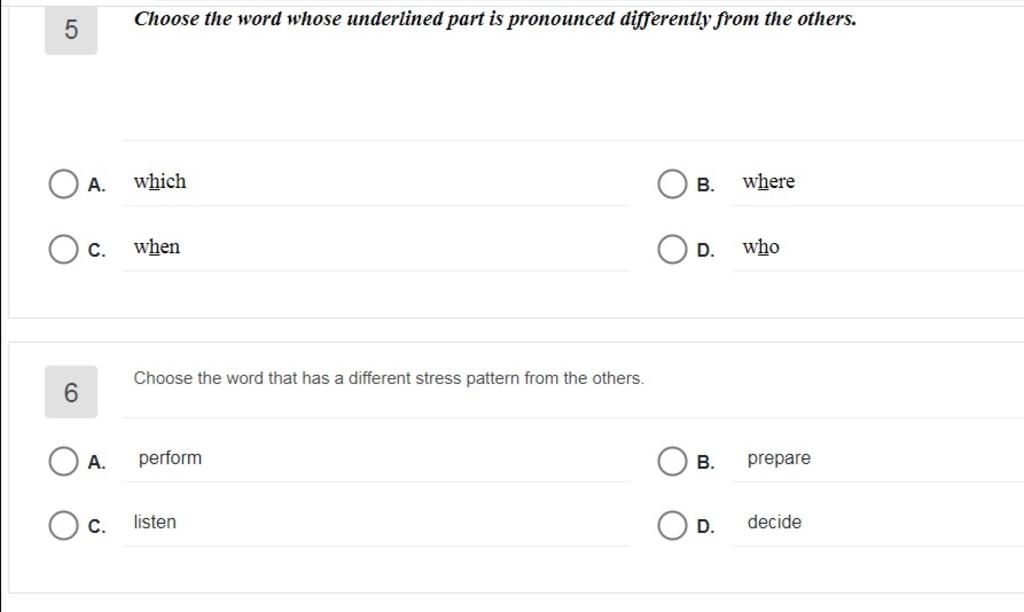
Task: Click the answer text 'listen'
Action: click(x=155, y=522)
